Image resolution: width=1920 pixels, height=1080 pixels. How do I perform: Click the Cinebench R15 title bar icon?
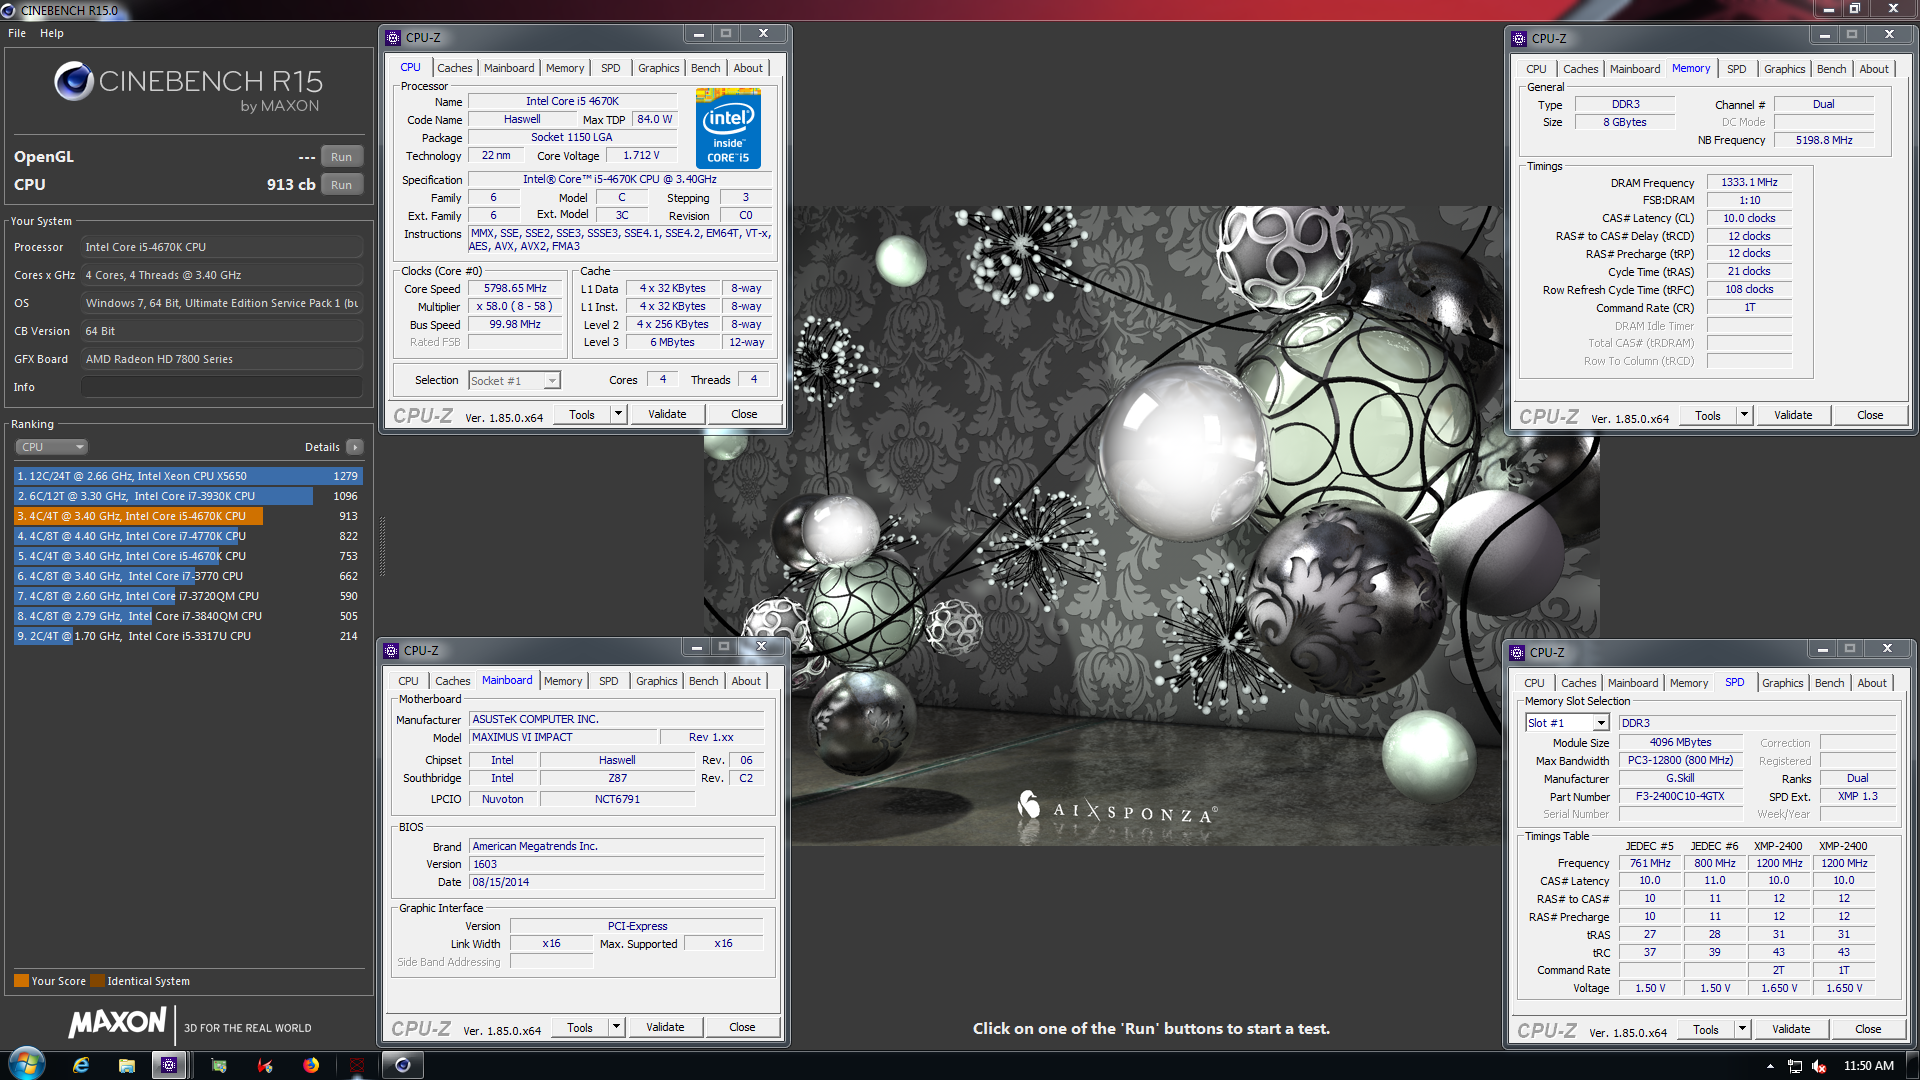click(9, 10)
